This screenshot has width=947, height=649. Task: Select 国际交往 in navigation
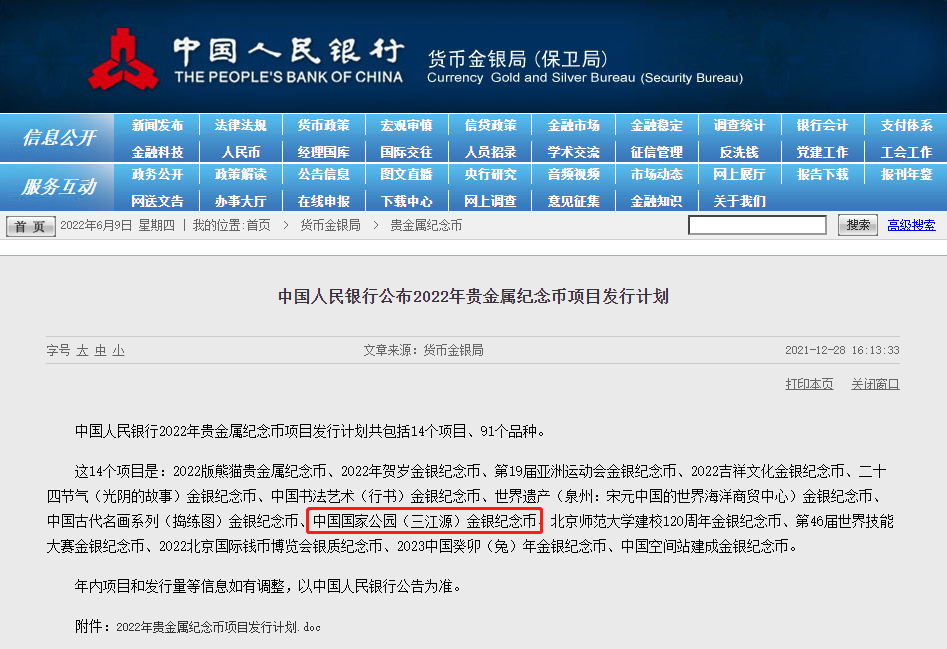(x=406, y=152)
